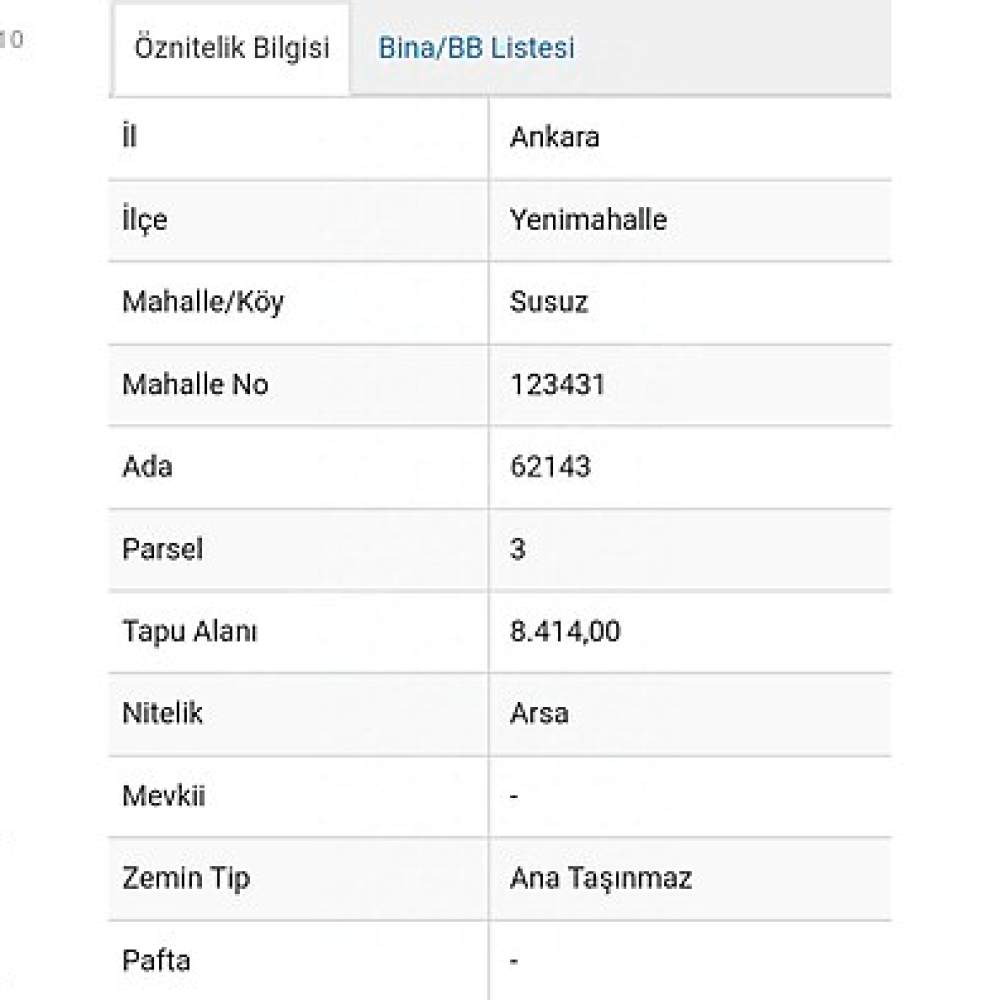1000x1000 pixels.
Task: Select the Öznitelik Bilgisi tab
Action: coord(232,48)
